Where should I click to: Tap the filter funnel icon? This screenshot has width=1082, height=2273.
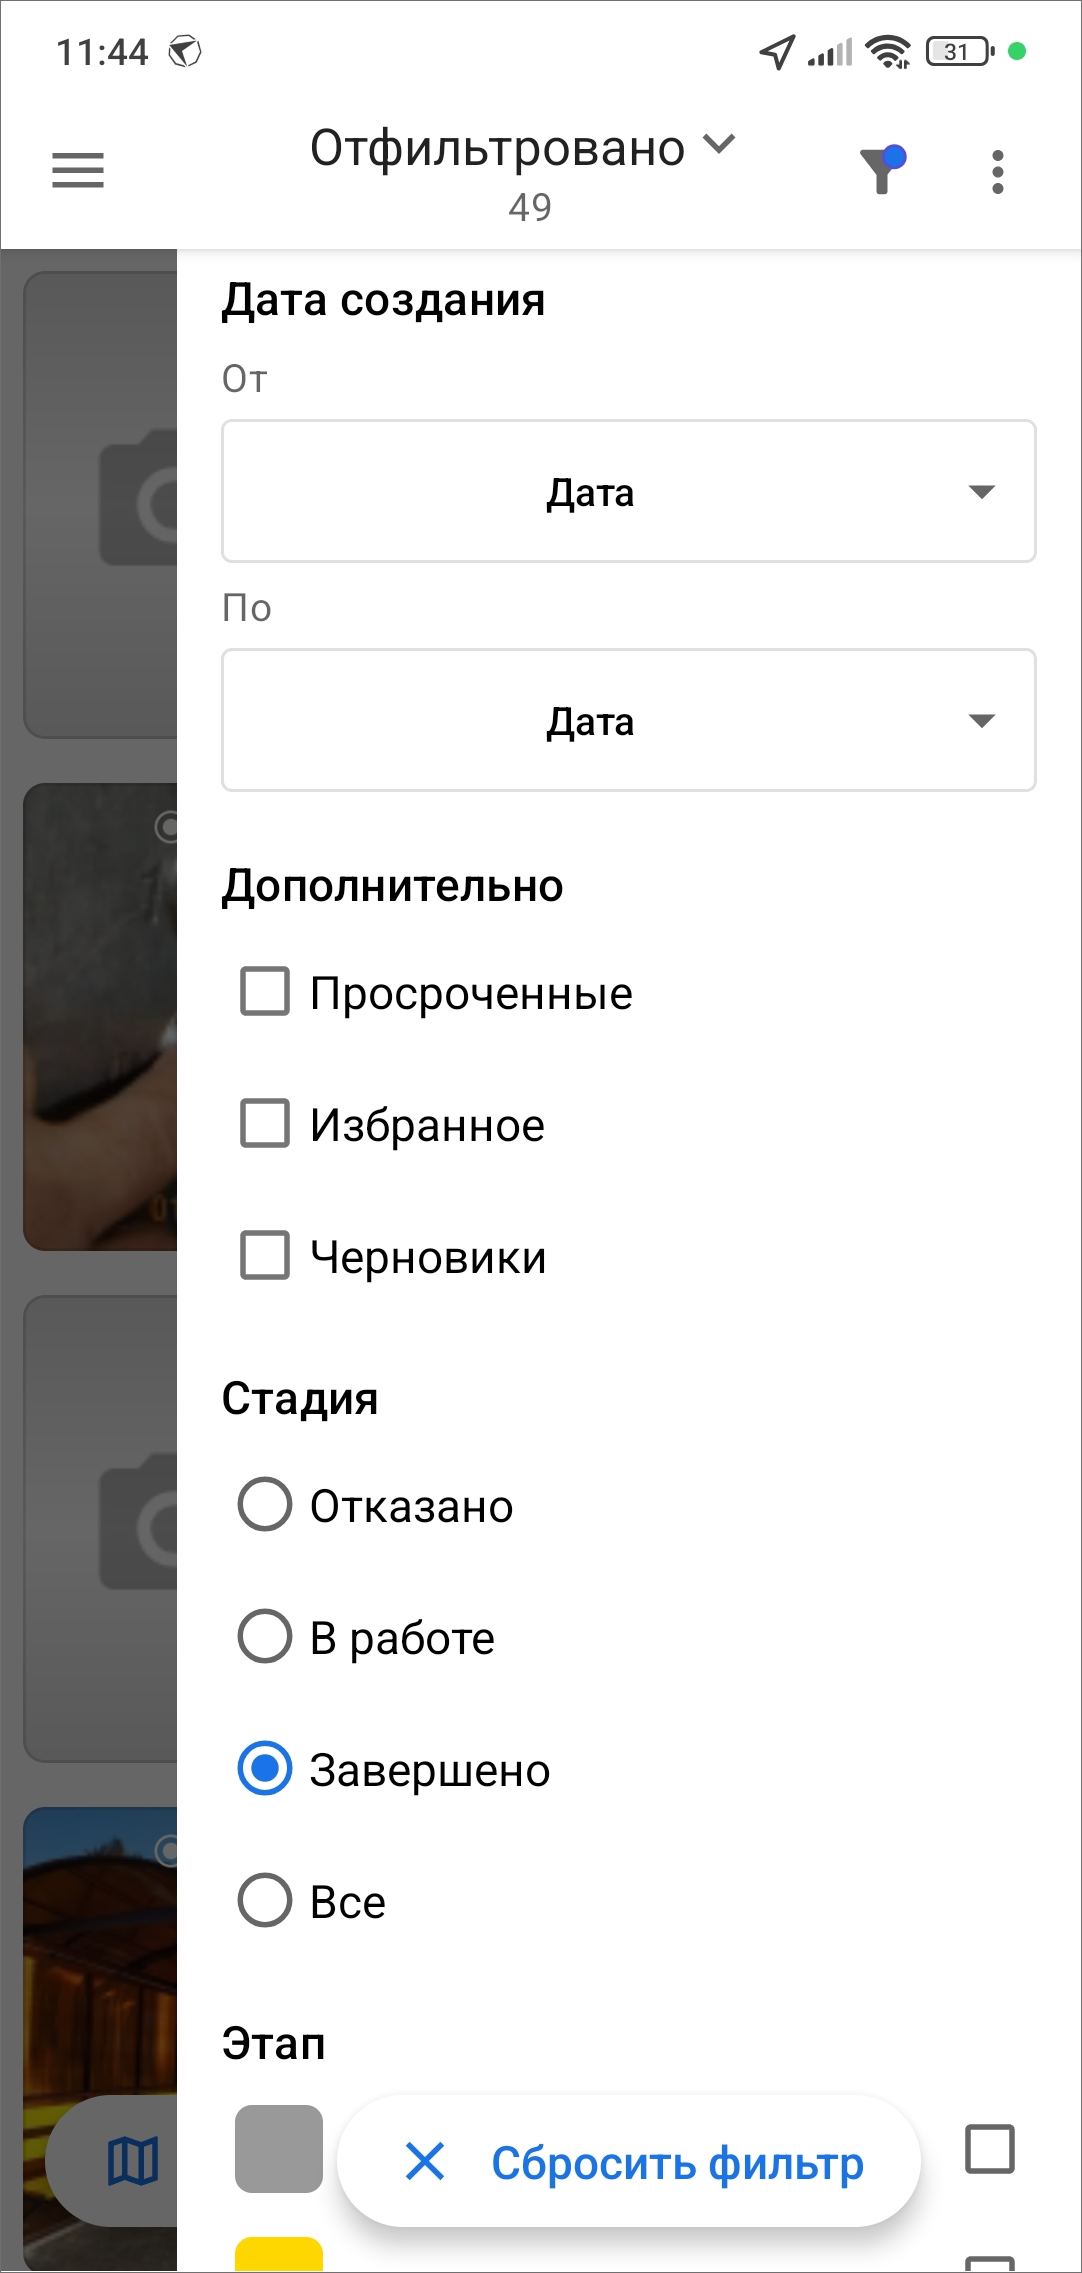coord(882,169)
